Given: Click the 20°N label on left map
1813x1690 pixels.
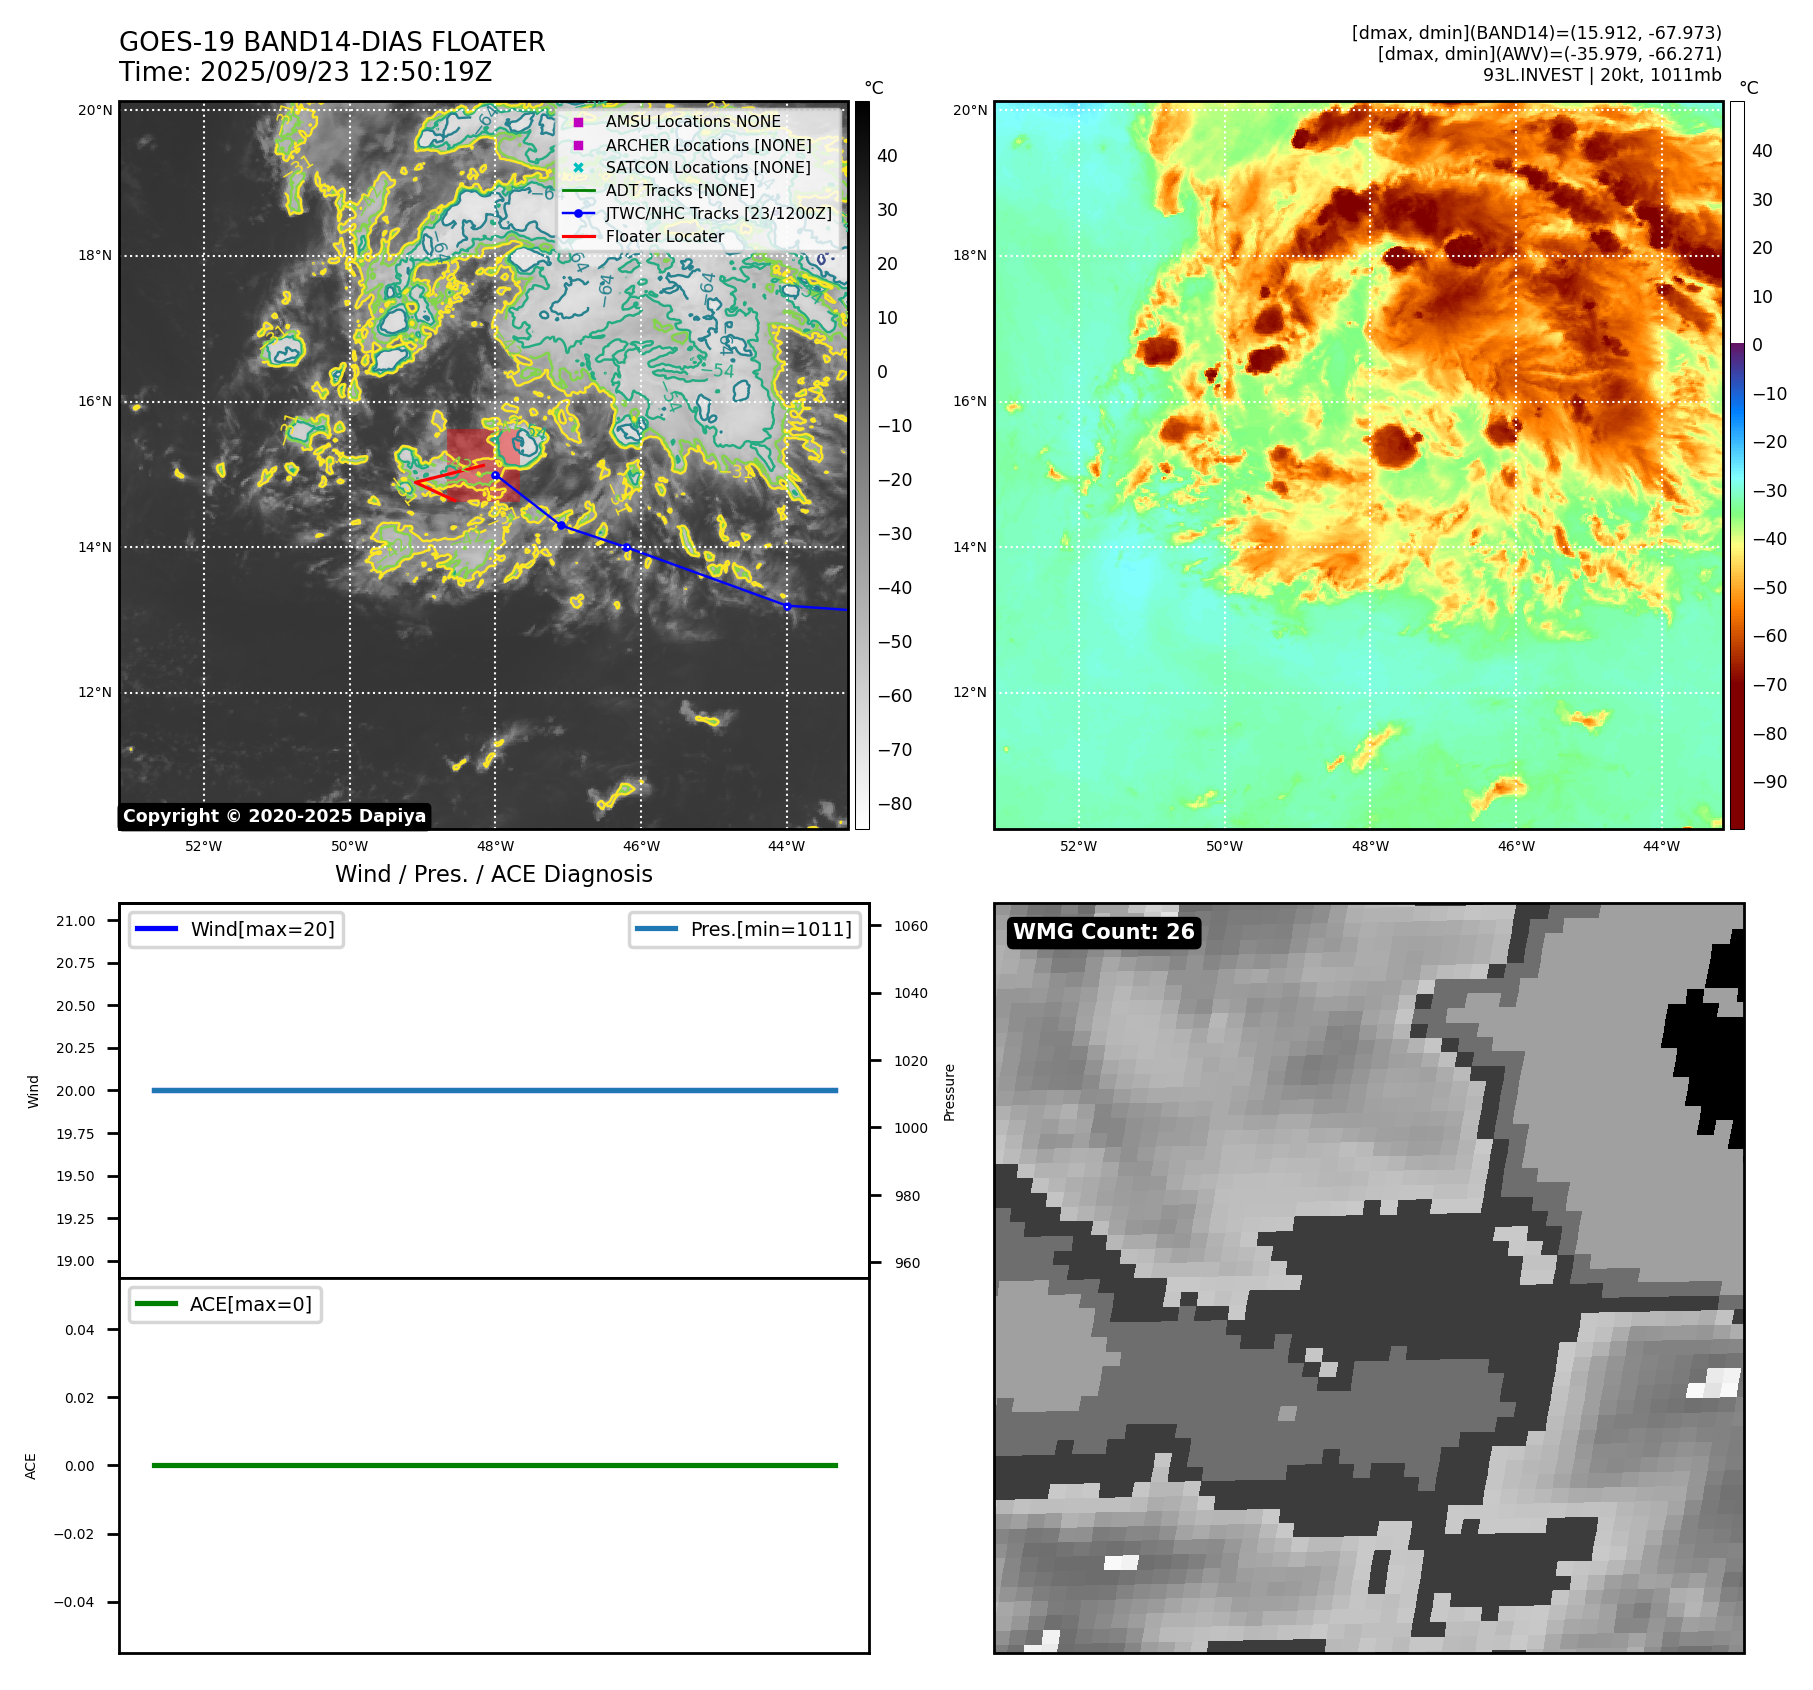Looking at the screenshot, I should (x=95, y=110).
